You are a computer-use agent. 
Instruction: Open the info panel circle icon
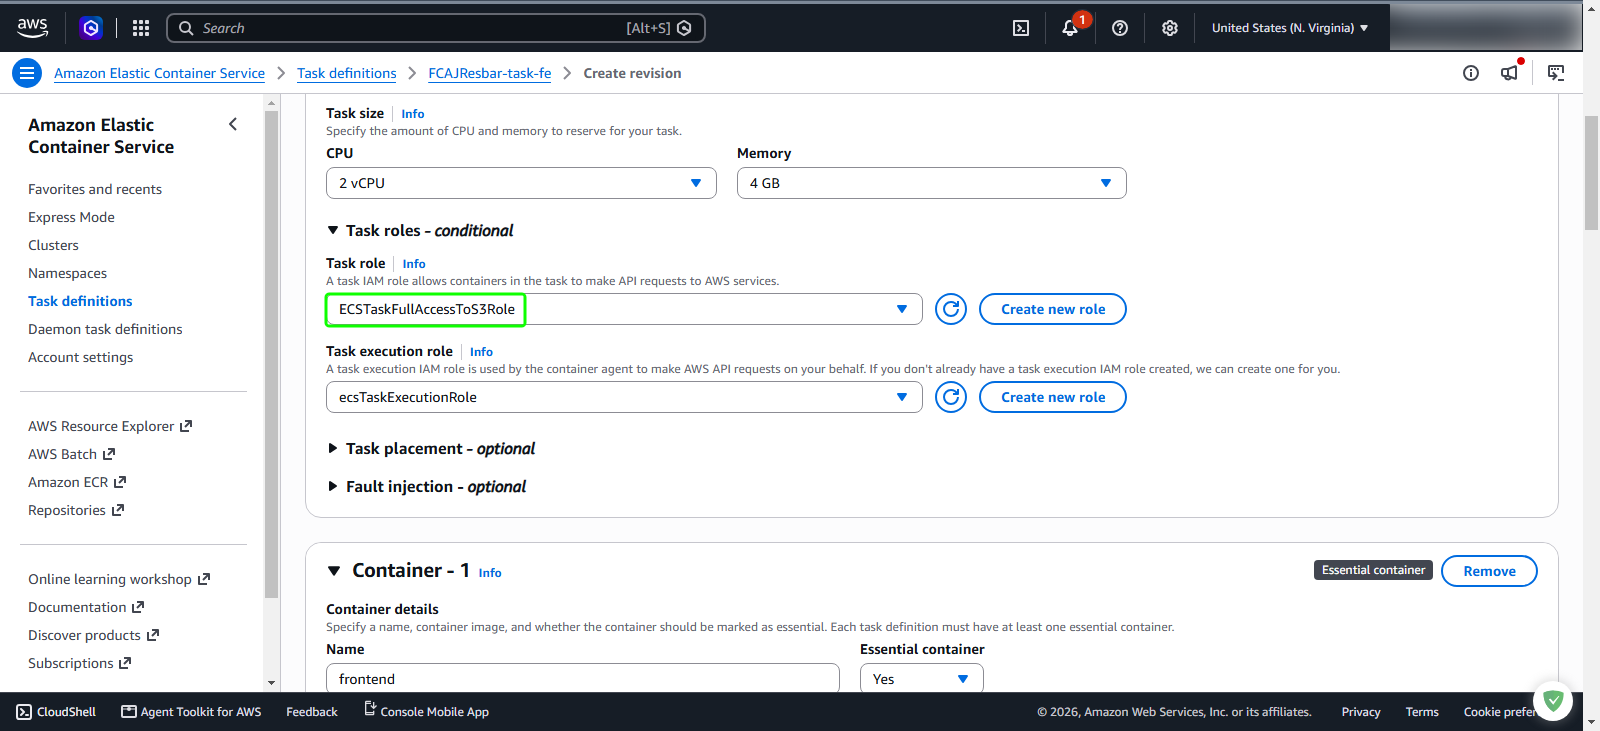[x=1471, y=73]
